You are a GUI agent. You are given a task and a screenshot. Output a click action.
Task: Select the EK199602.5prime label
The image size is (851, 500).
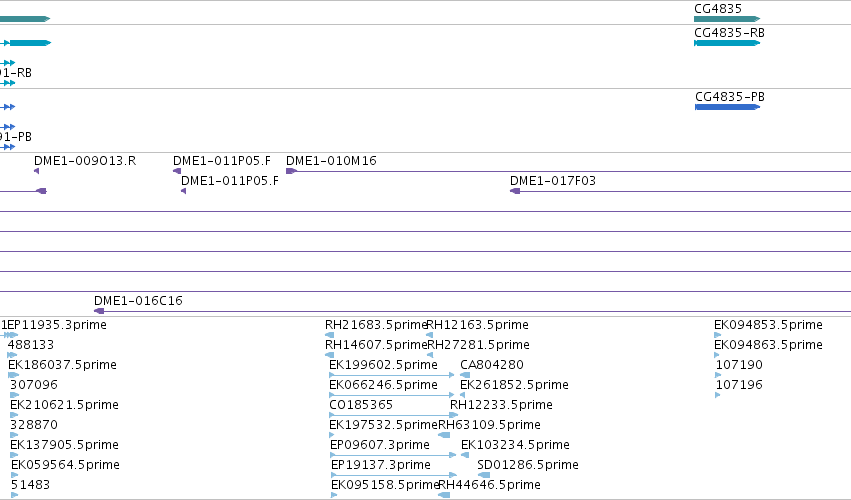click(383, 365)
